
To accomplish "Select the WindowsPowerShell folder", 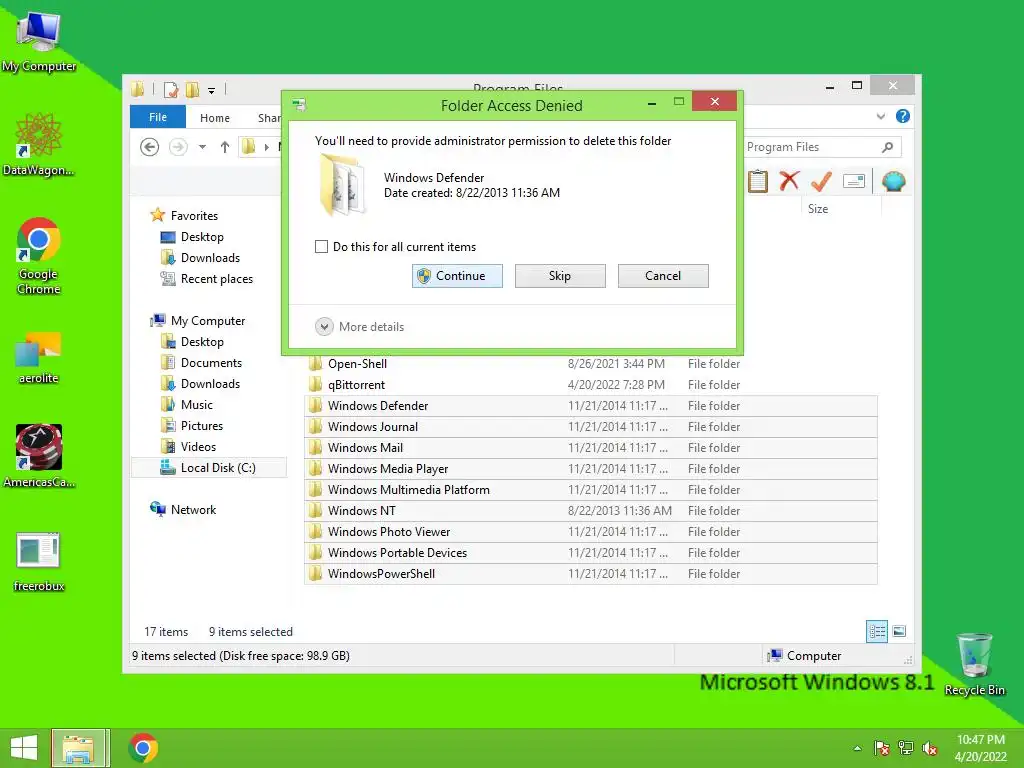I will [590, 573].
